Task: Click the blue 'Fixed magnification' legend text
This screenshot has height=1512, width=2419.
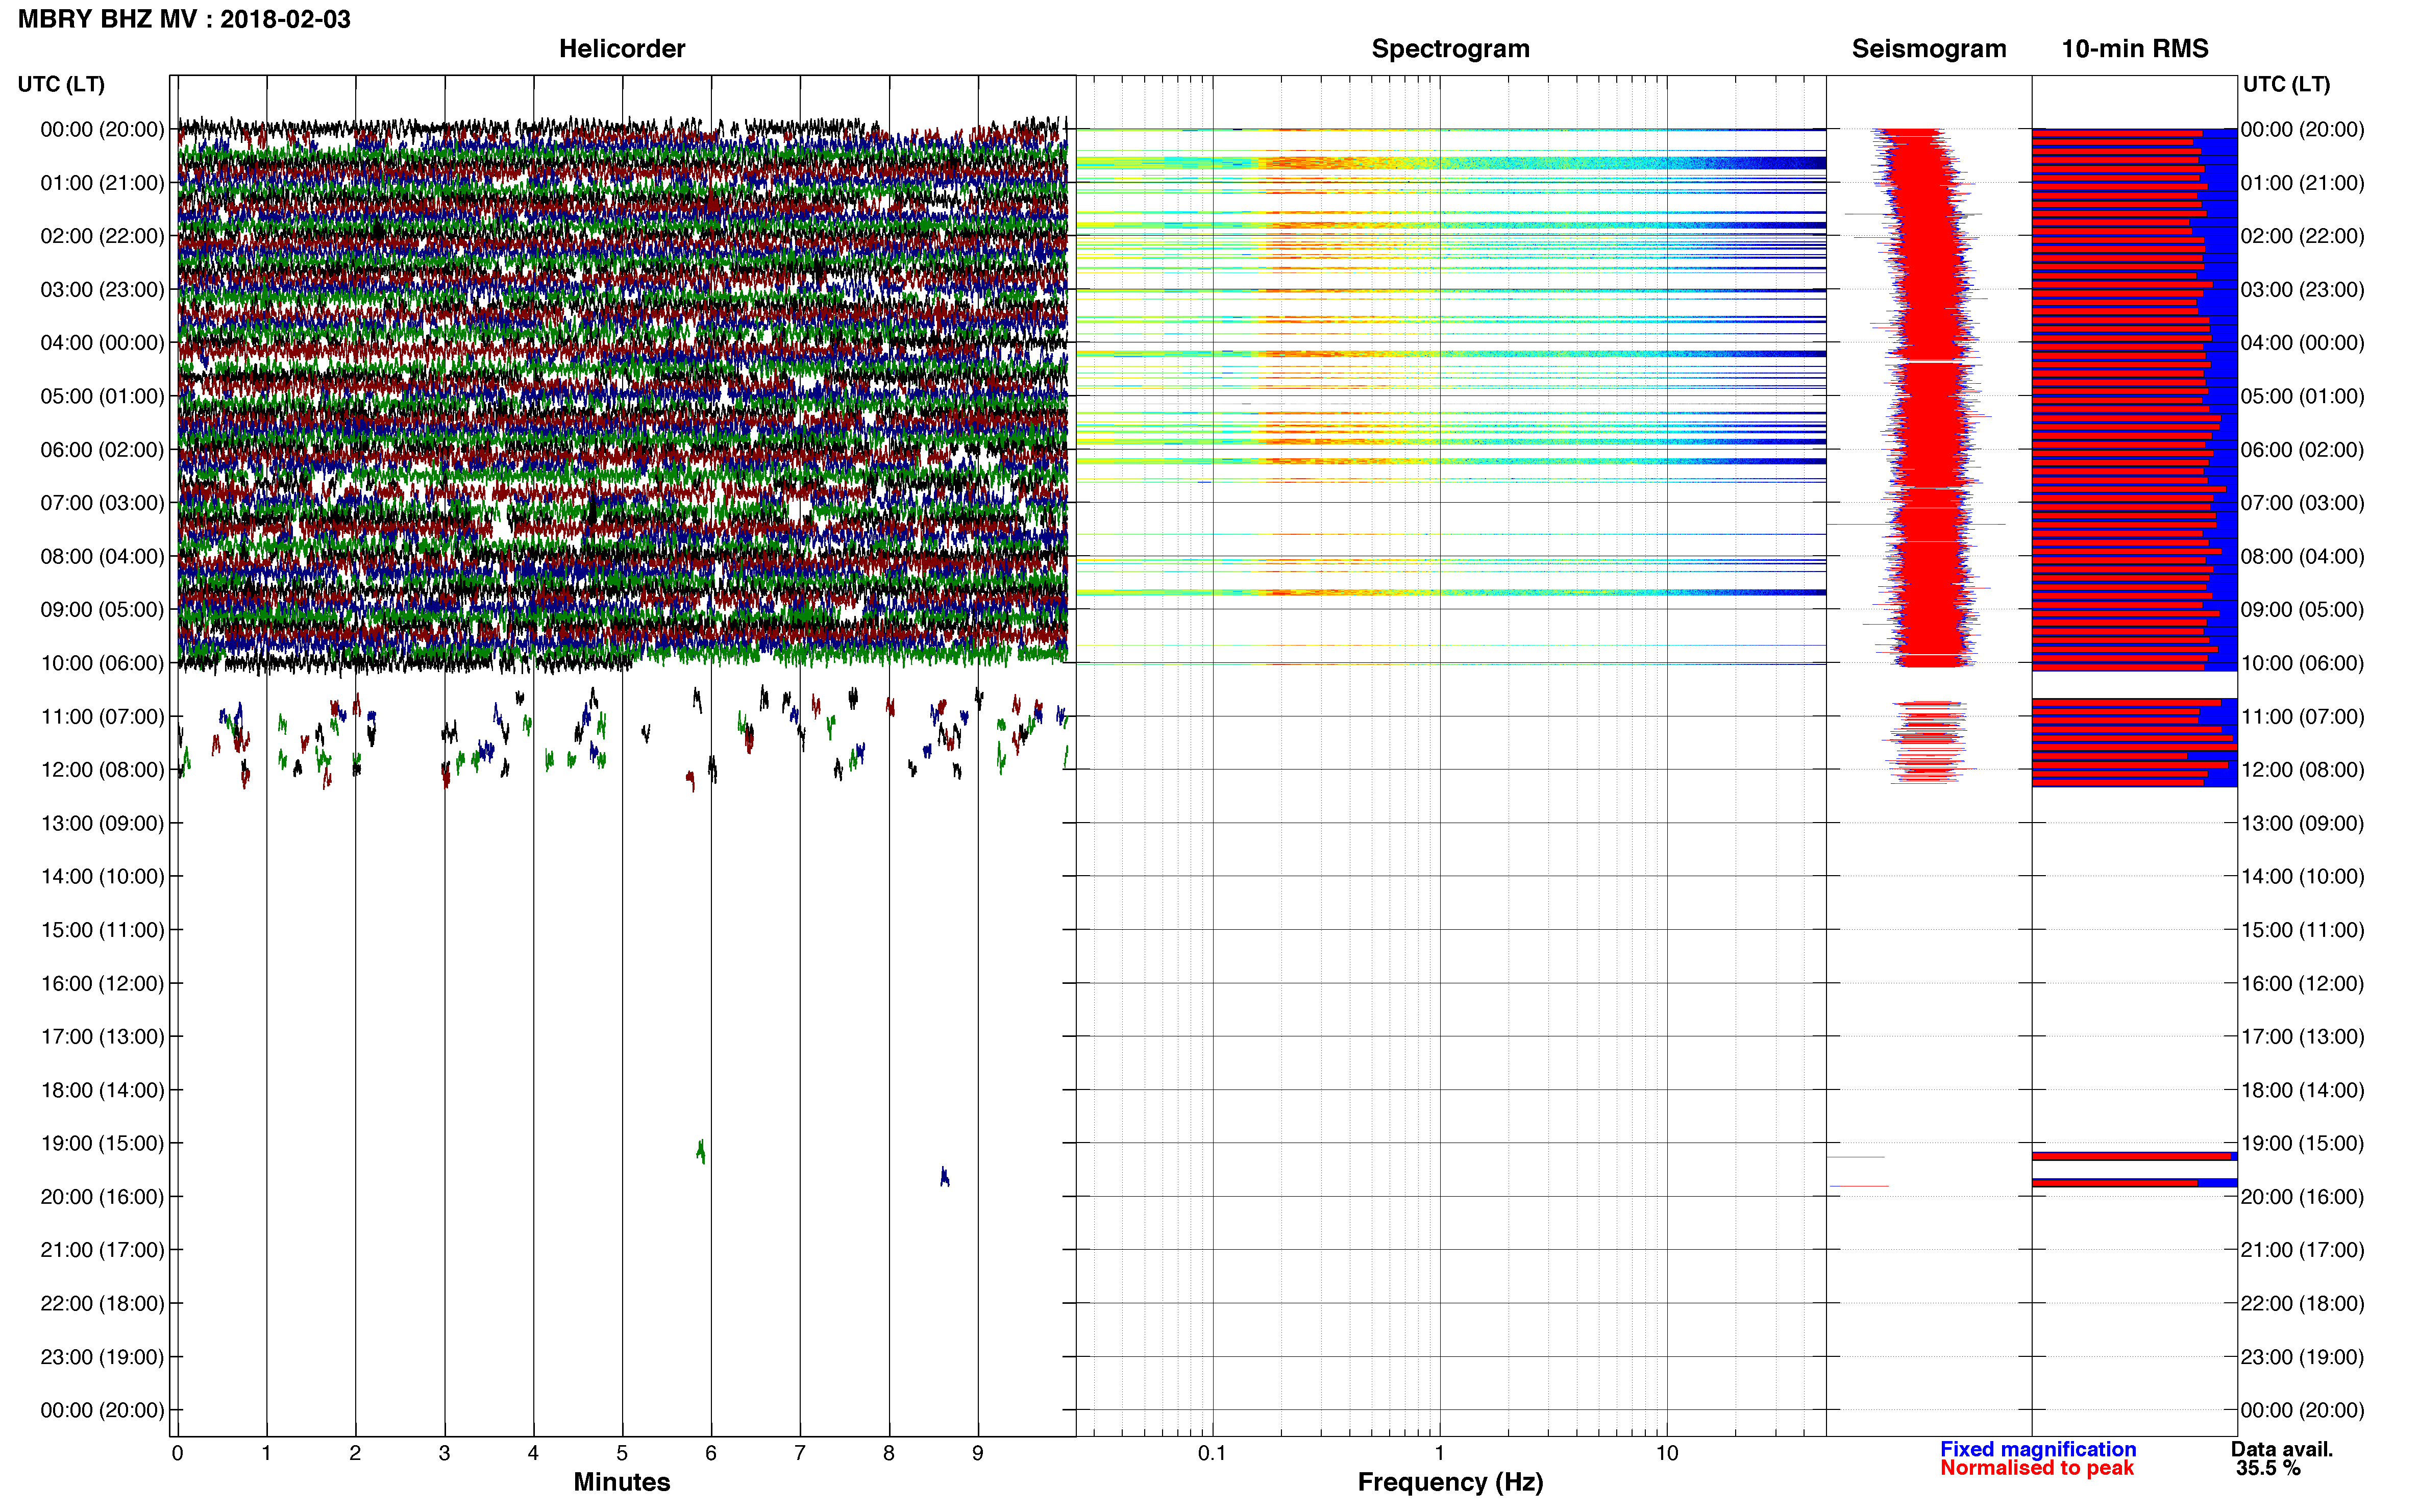Action: [2038, 1449]
